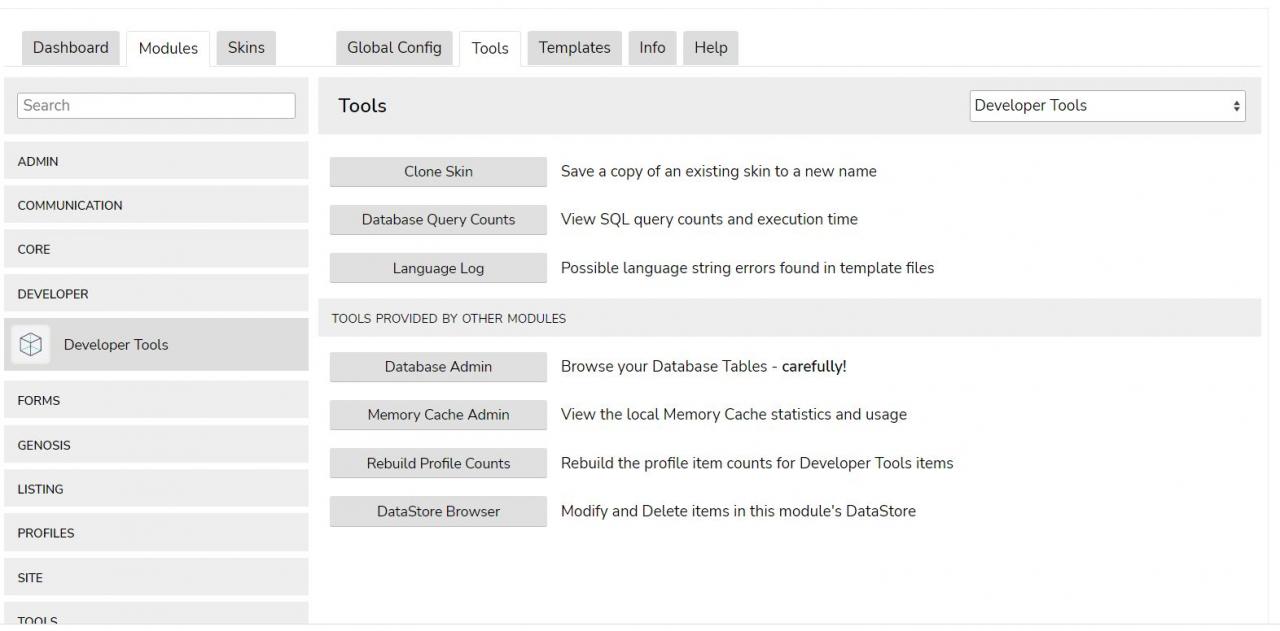Click the Language Log button
Screen dimensions: 1280x631
(438, 268)
